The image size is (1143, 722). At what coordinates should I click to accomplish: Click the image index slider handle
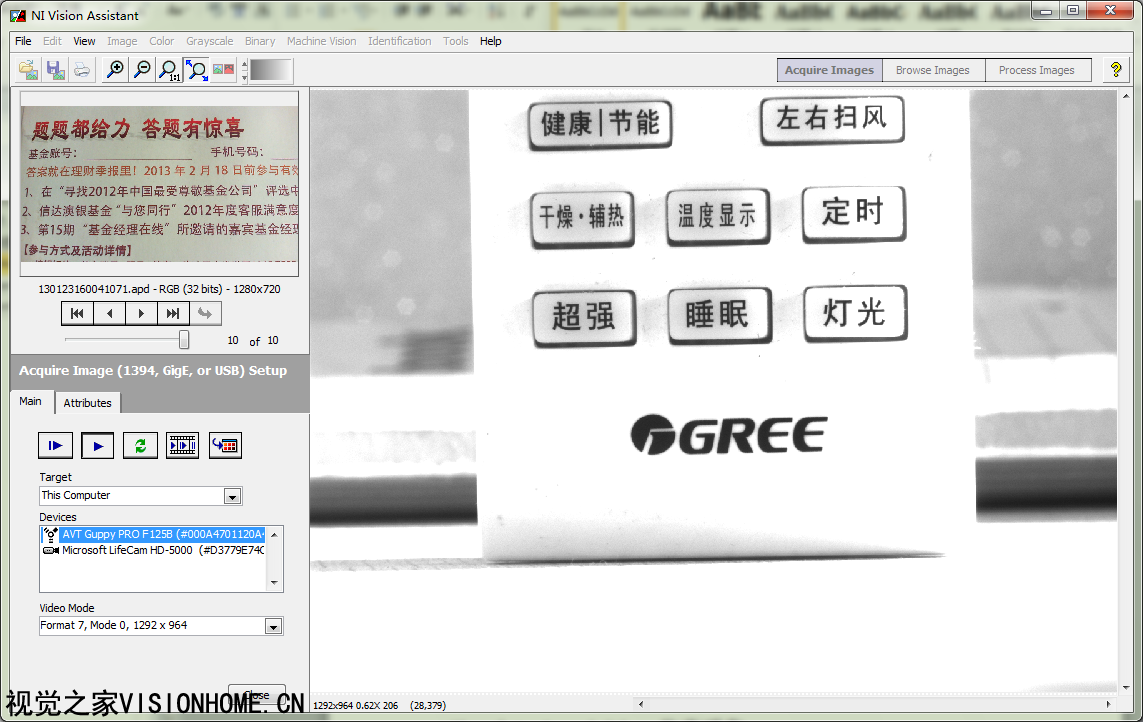pyautogui.click(x=184, y=339)
